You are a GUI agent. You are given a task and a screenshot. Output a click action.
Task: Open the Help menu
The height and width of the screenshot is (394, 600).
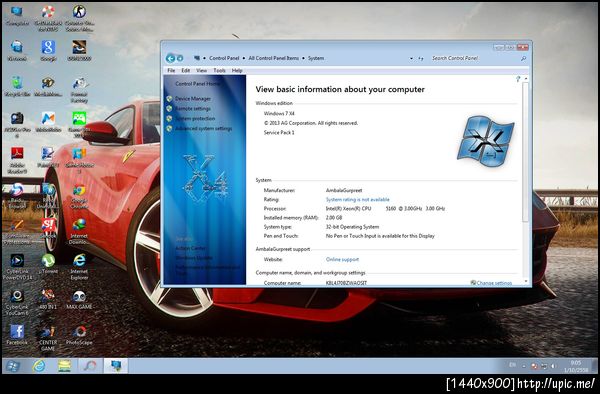[x=237, y=70]
